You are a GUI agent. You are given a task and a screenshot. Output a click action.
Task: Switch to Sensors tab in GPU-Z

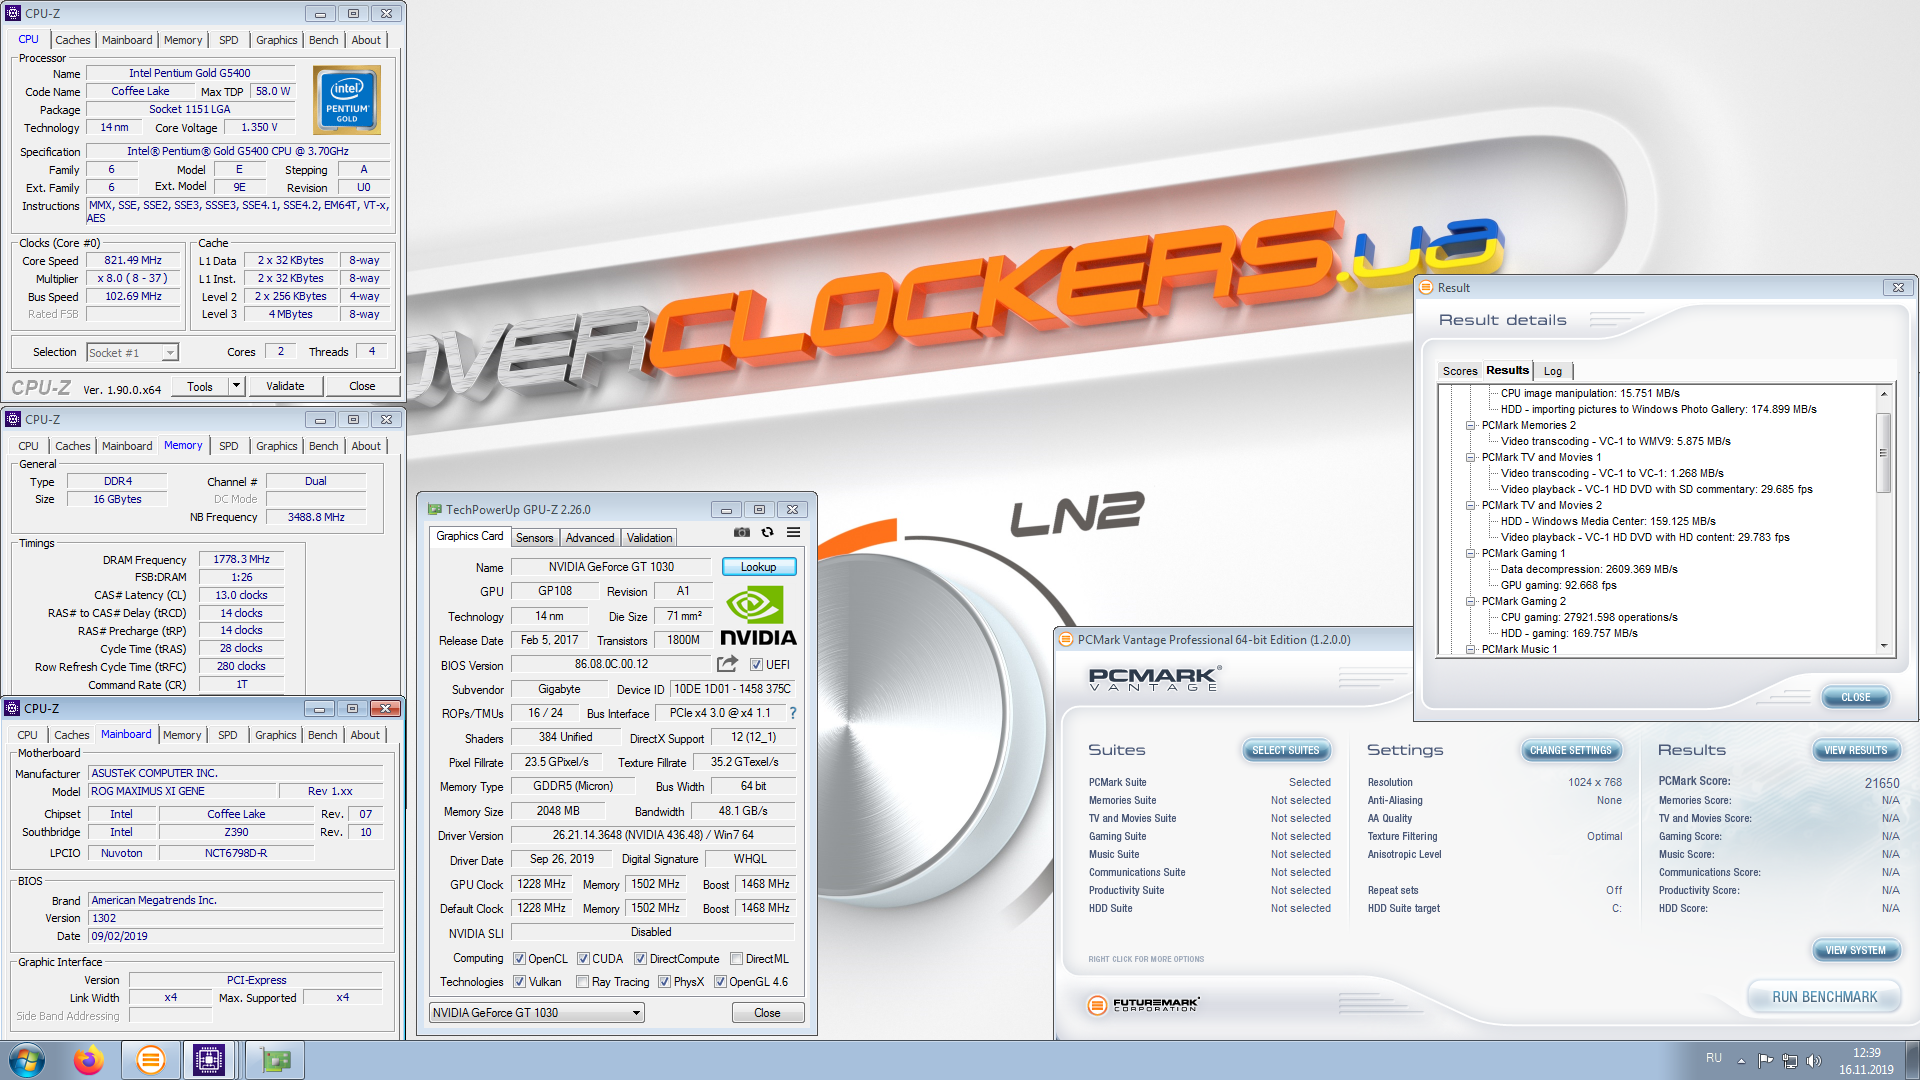point(534,538)
